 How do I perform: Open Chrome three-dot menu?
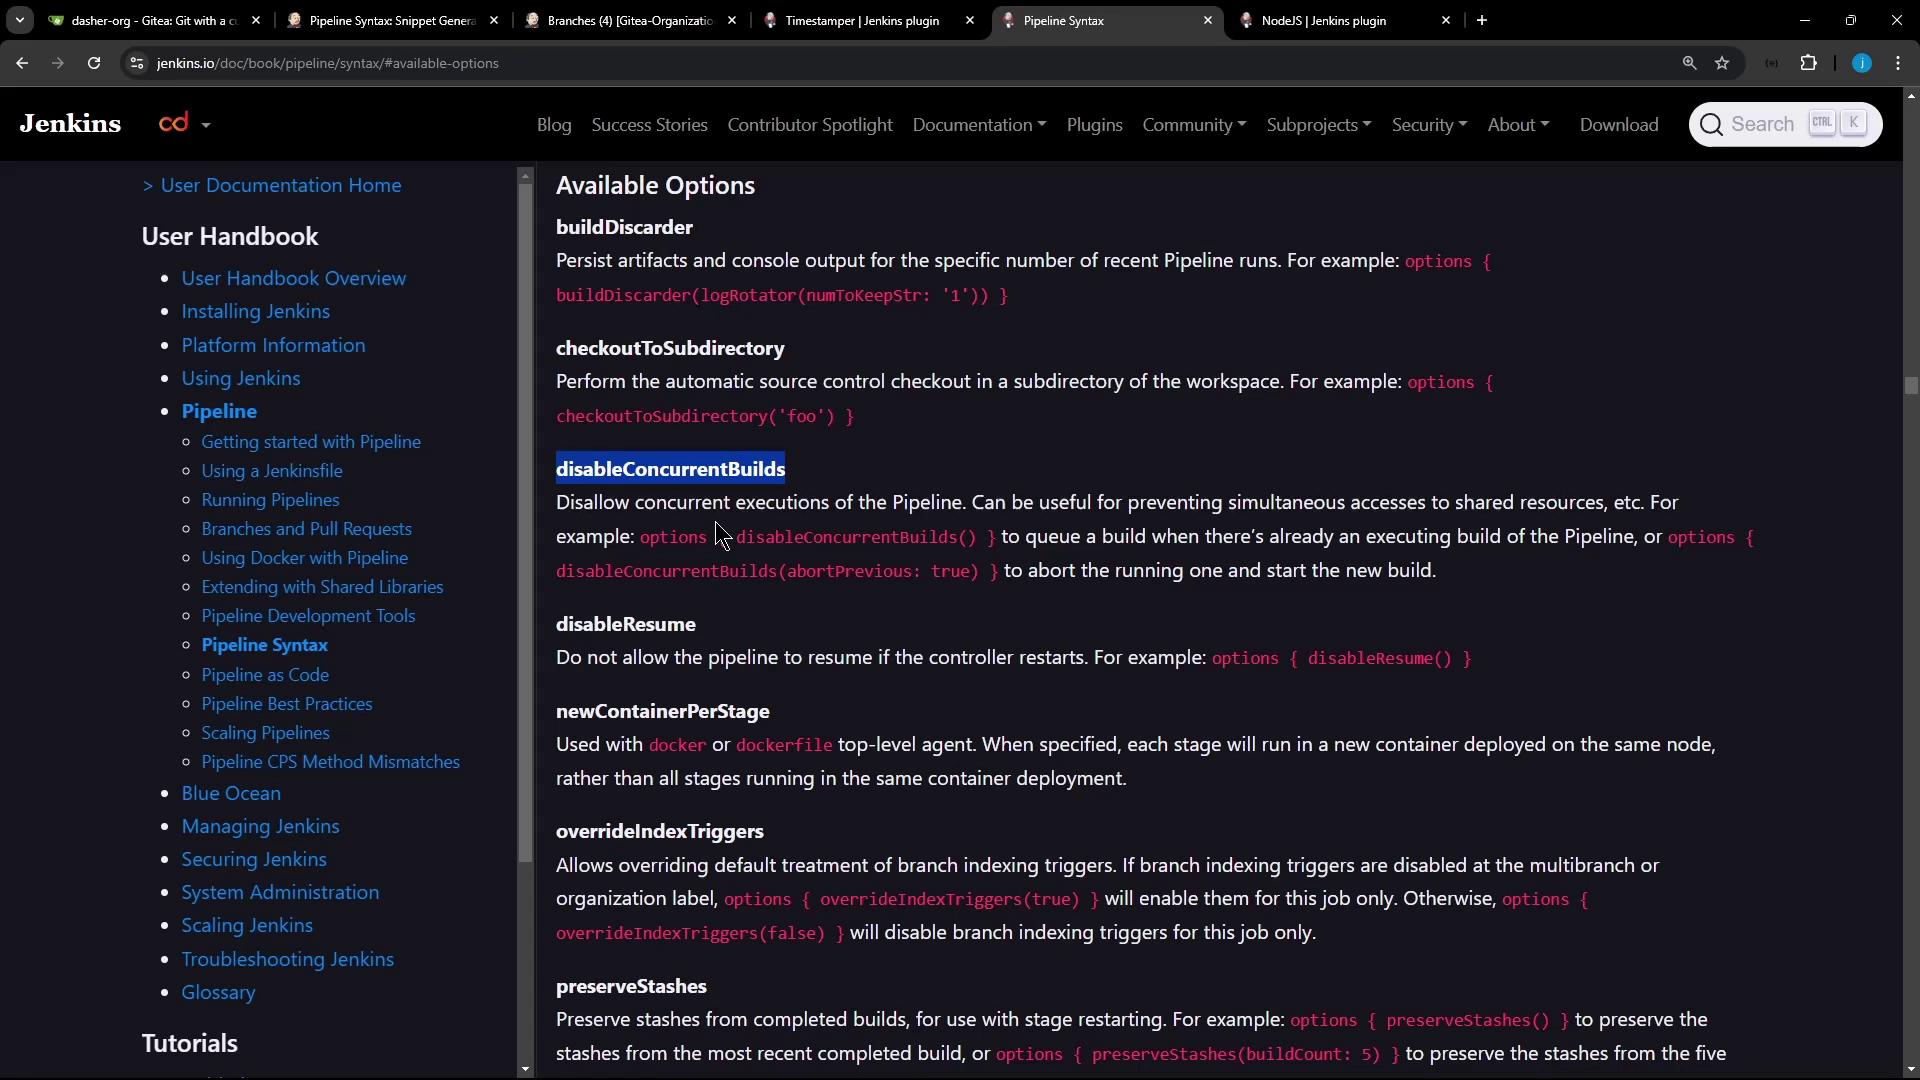coord(1898,63)
